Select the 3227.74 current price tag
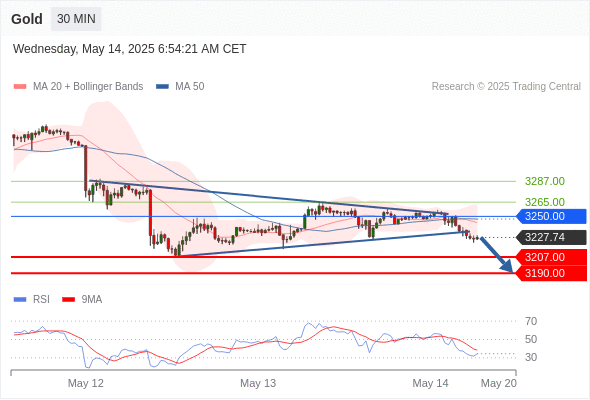This screenshot has width=590, height=400. [551, 237]
